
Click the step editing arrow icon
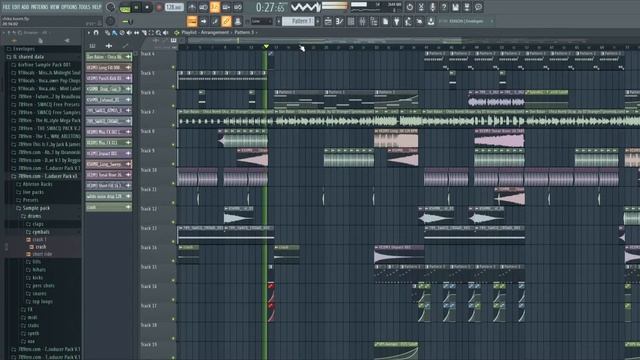point(203,21)
